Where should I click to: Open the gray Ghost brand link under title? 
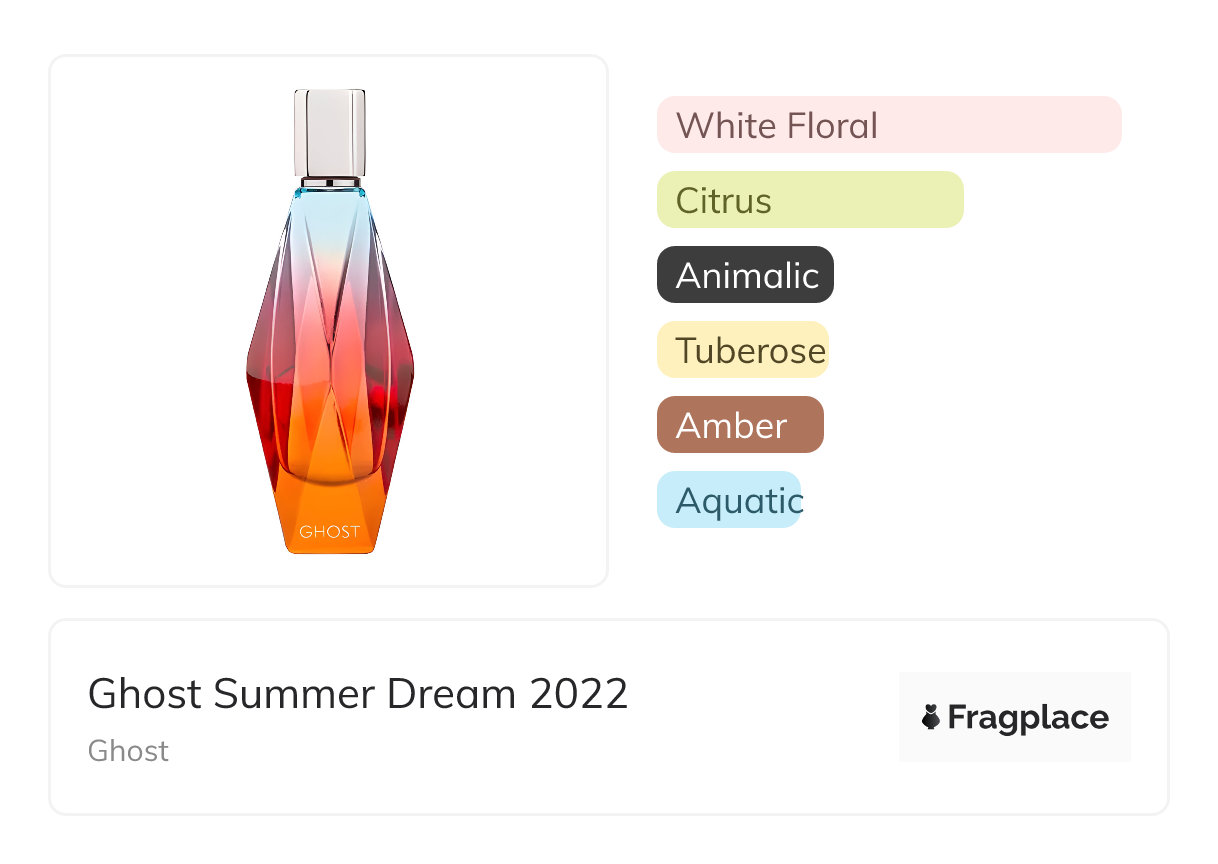coord(128,751)
